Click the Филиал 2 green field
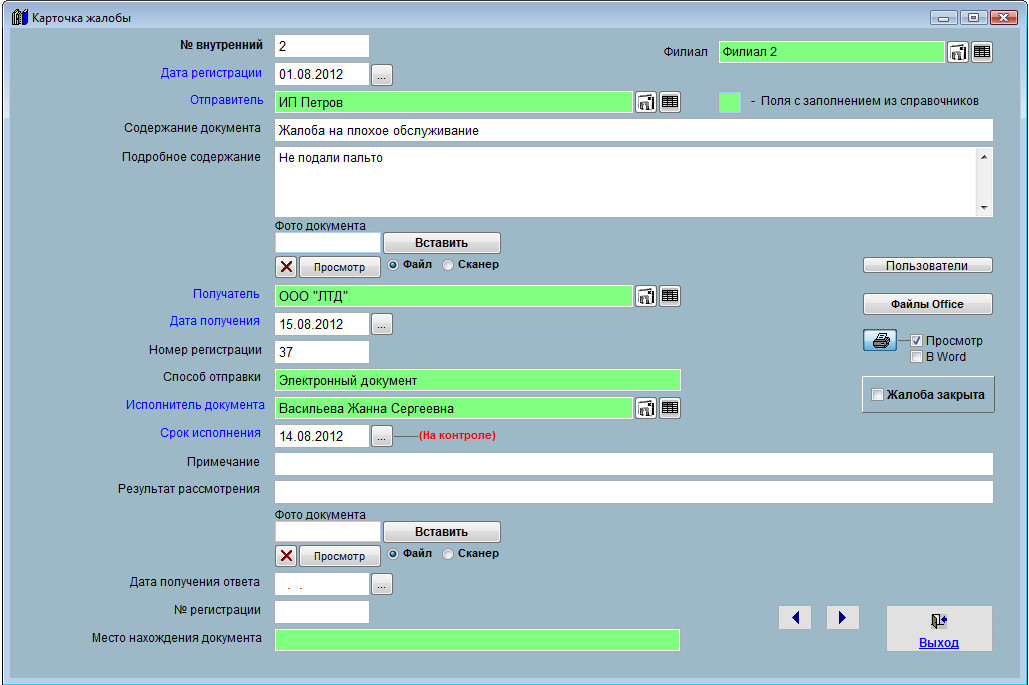Screen dimensions: 1029x685 [831, 52]
